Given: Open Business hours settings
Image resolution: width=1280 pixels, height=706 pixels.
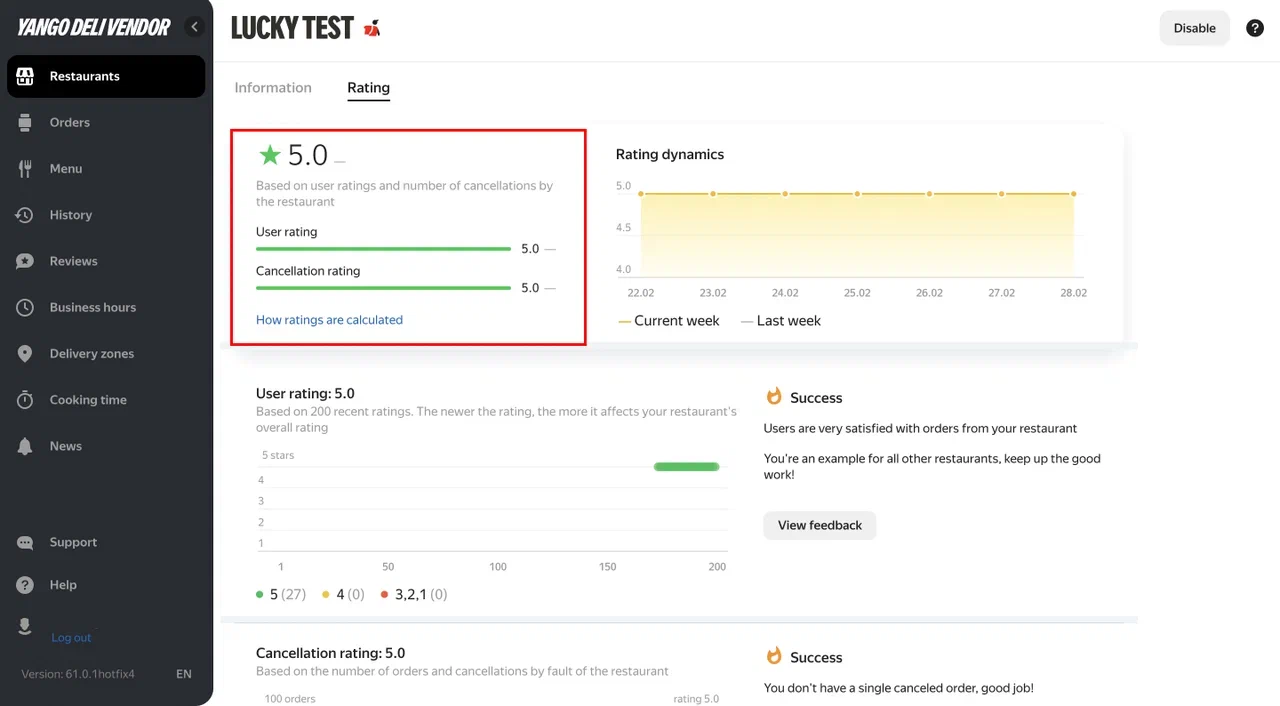Looking at the screenshot, I should click(x=93, y=307).
